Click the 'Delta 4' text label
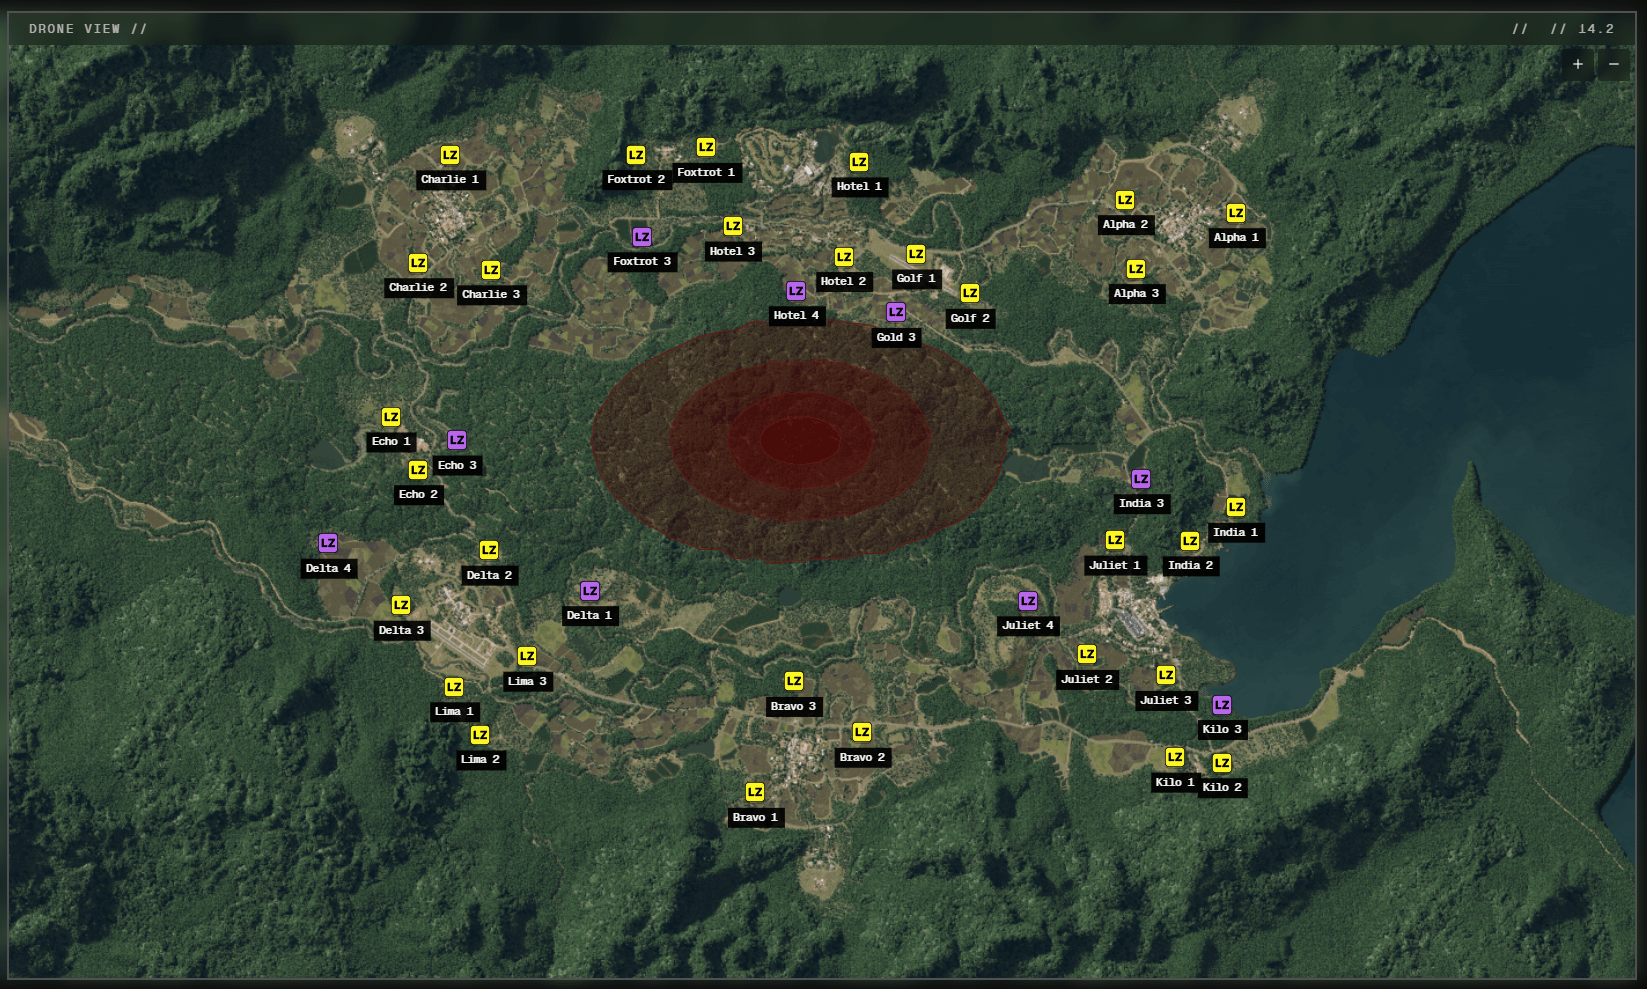 (x=328, y=569)
